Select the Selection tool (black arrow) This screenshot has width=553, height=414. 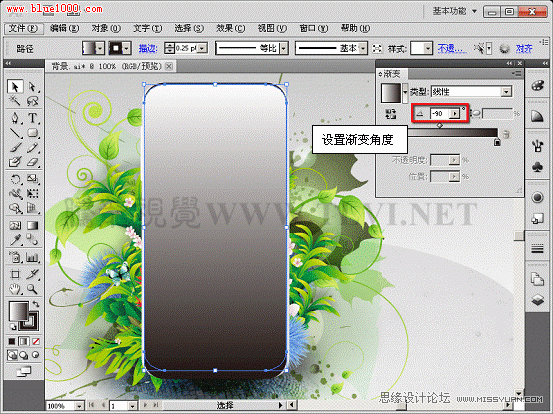click(x=15, y=86)
